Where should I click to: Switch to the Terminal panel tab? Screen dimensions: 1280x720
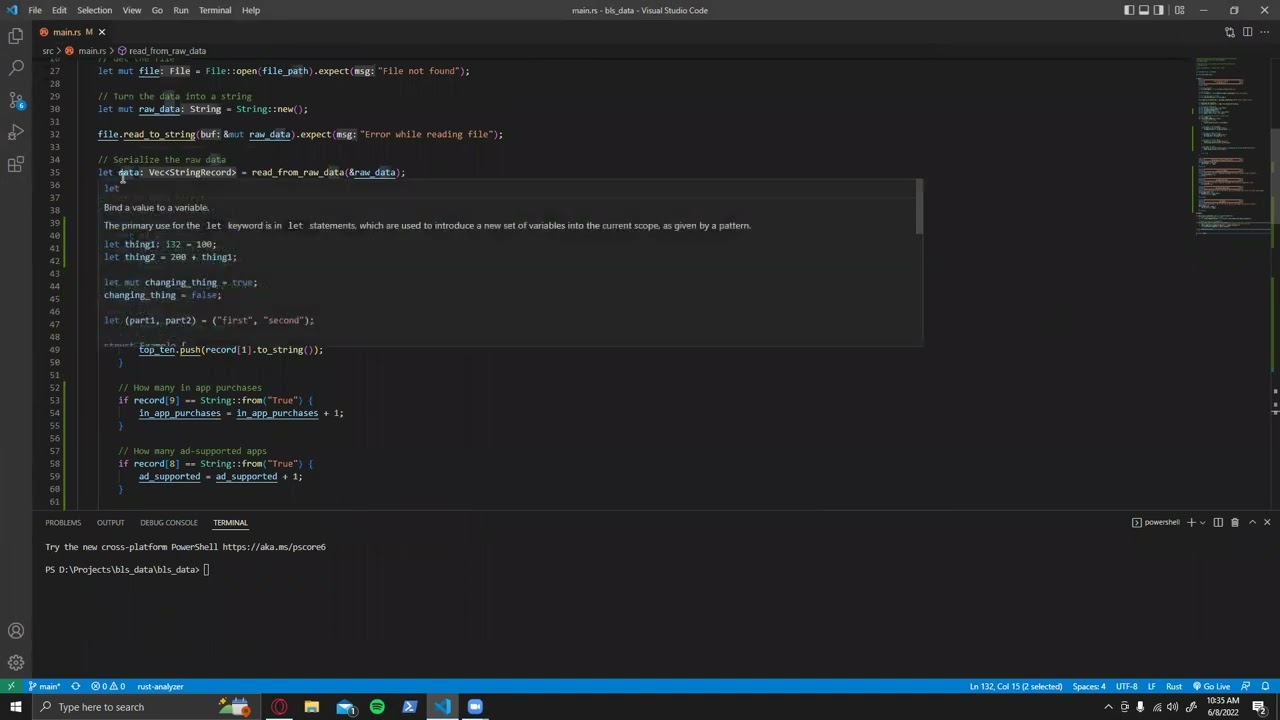(x=230, y=522)
